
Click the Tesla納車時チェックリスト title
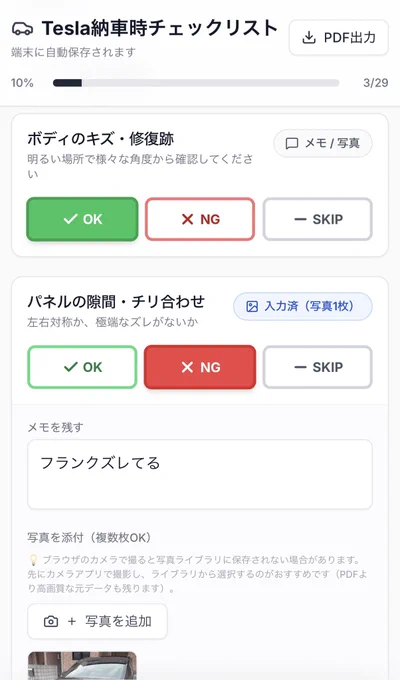tap(160, 29)
